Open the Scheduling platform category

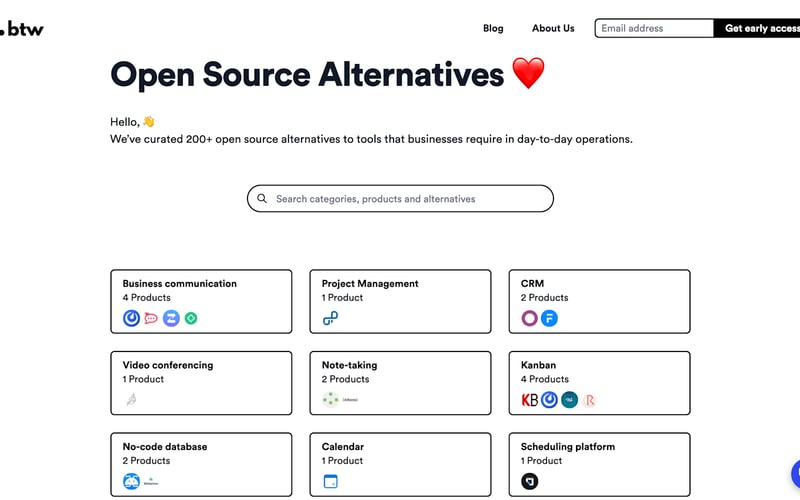[599, 465]
